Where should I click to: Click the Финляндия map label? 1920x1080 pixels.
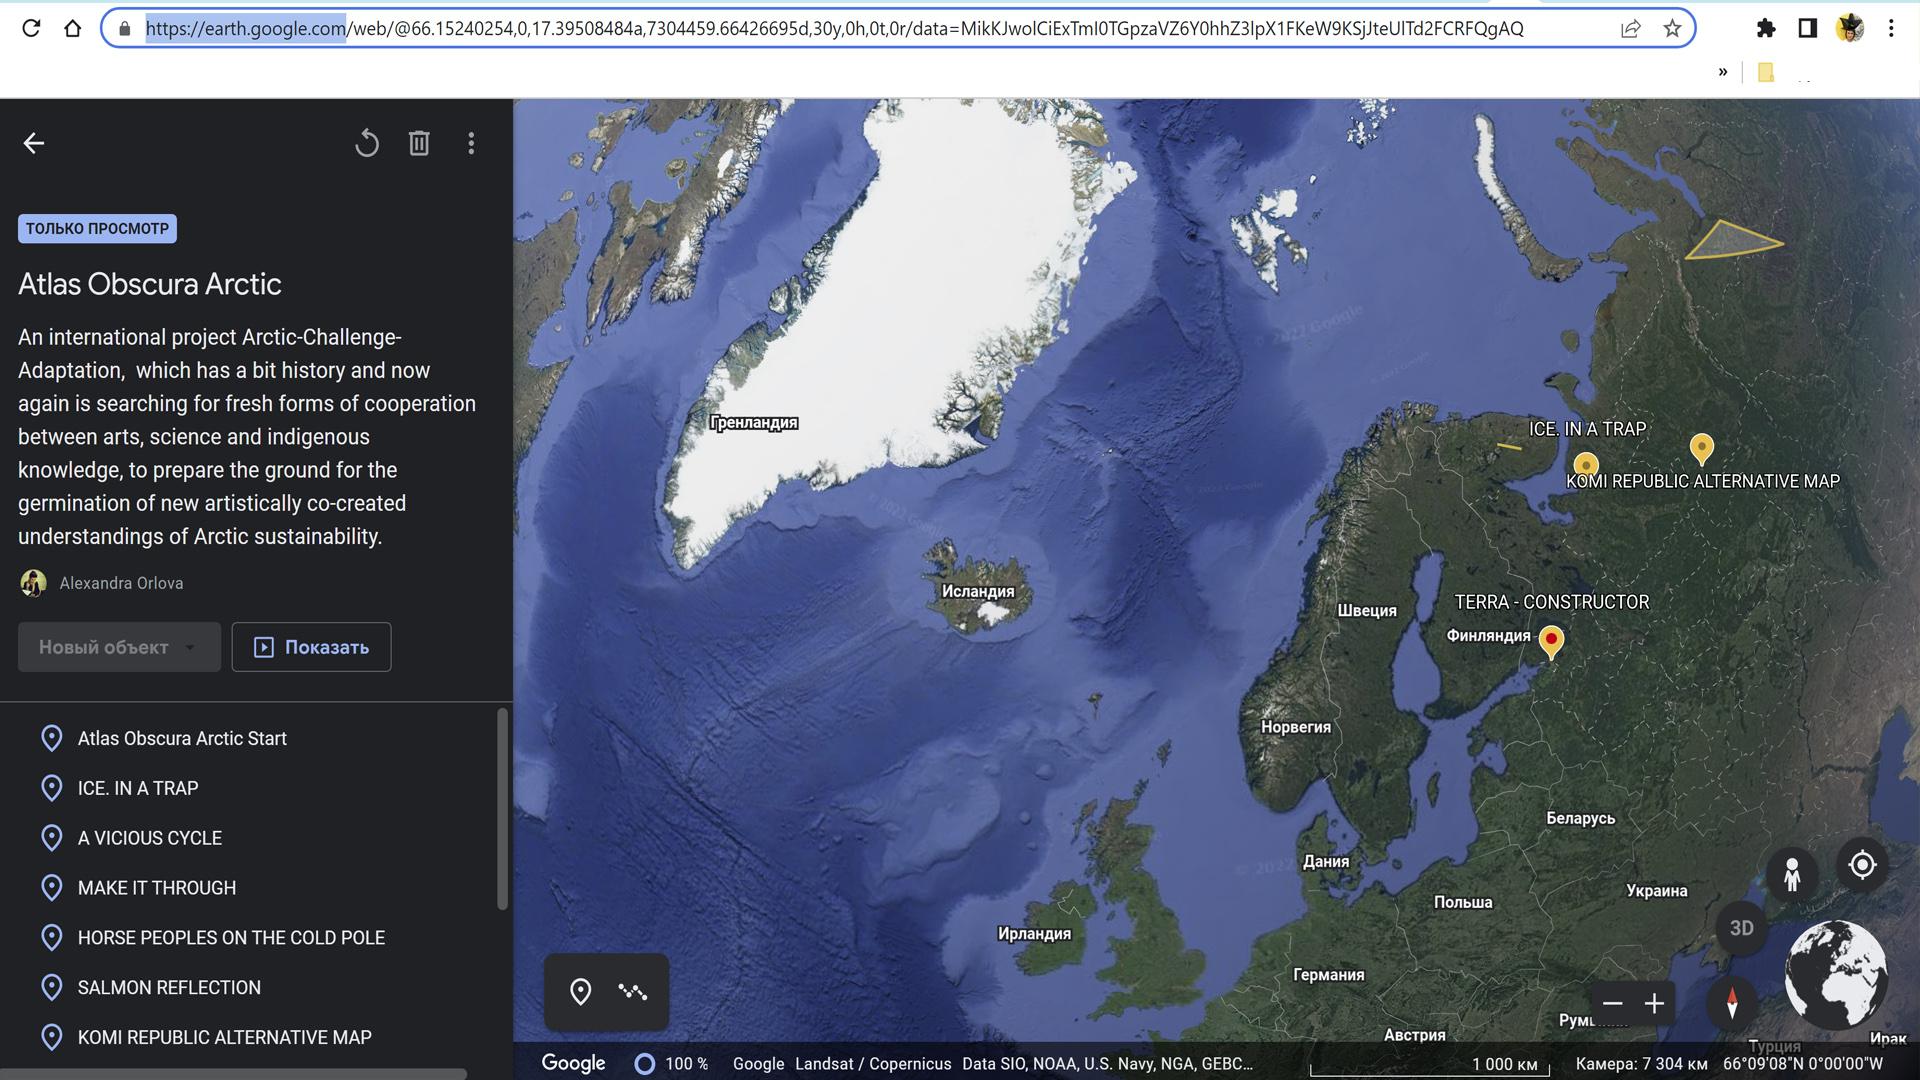[1488, 636]
